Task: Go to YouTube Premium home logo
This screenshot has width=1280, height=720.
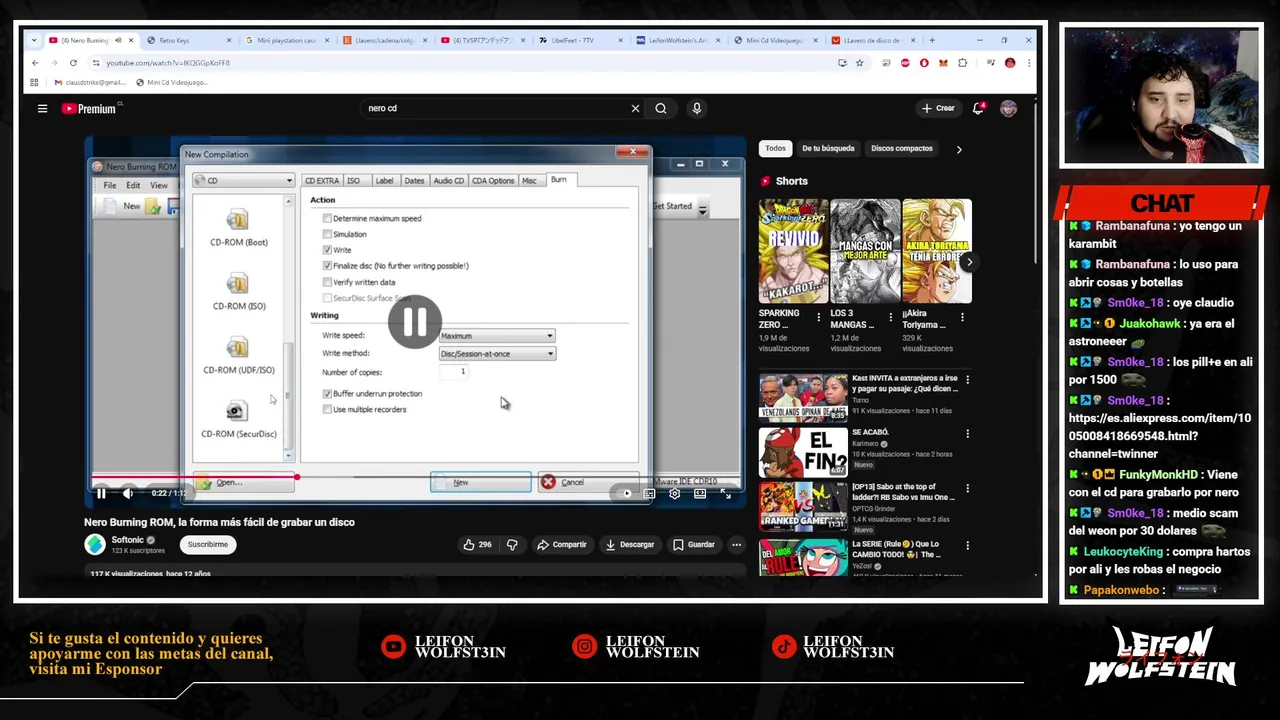Action: [x=89, y=108]
